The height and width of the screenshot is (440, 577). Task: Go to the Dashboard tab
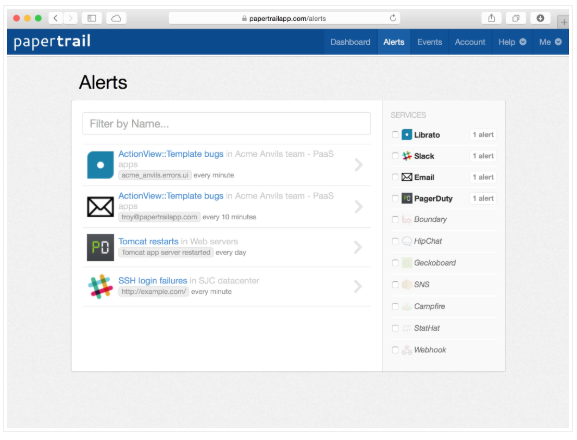tap(350, 42)
